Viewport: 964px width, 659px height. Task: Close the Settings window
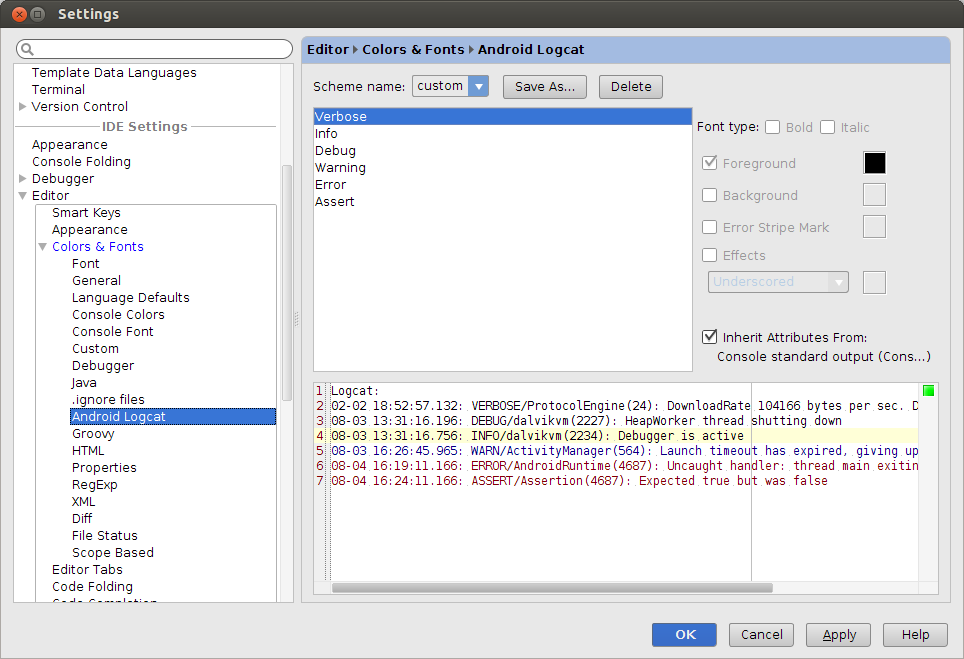tap(19, 14)
